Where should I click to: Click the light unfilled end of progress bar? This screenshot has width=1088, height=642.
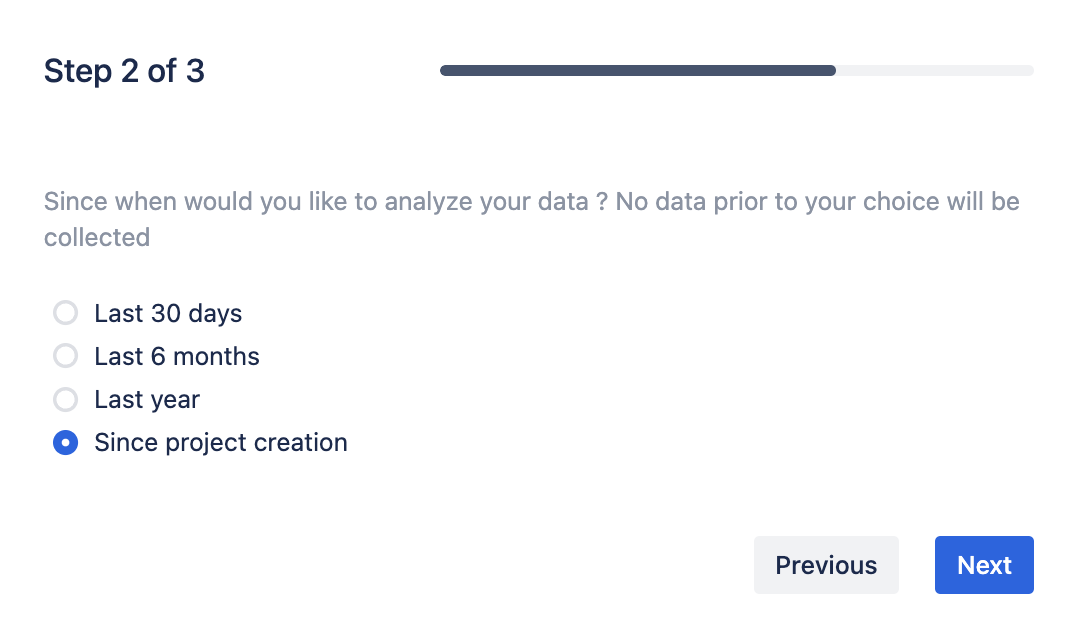point(936,71)
